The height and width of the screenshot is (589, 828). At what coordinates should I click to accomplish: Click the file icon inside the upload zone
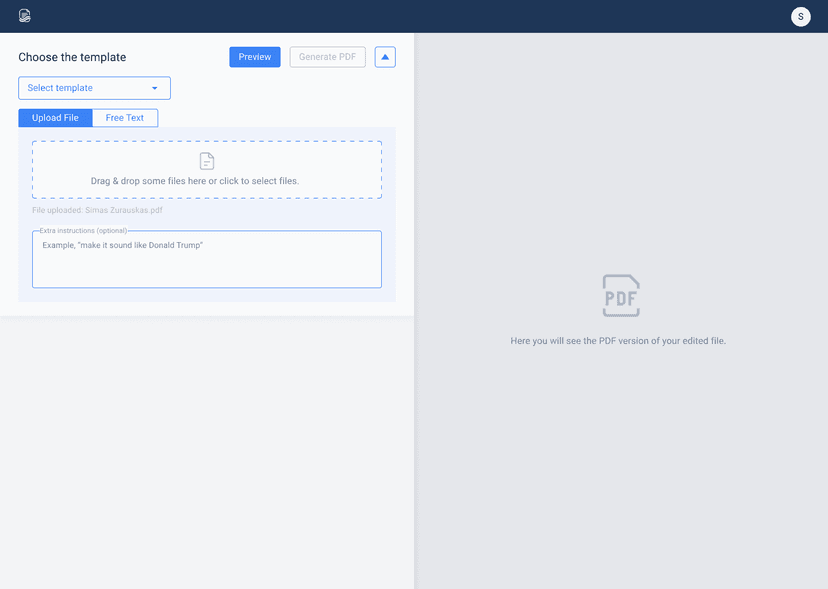pos(207,160)
